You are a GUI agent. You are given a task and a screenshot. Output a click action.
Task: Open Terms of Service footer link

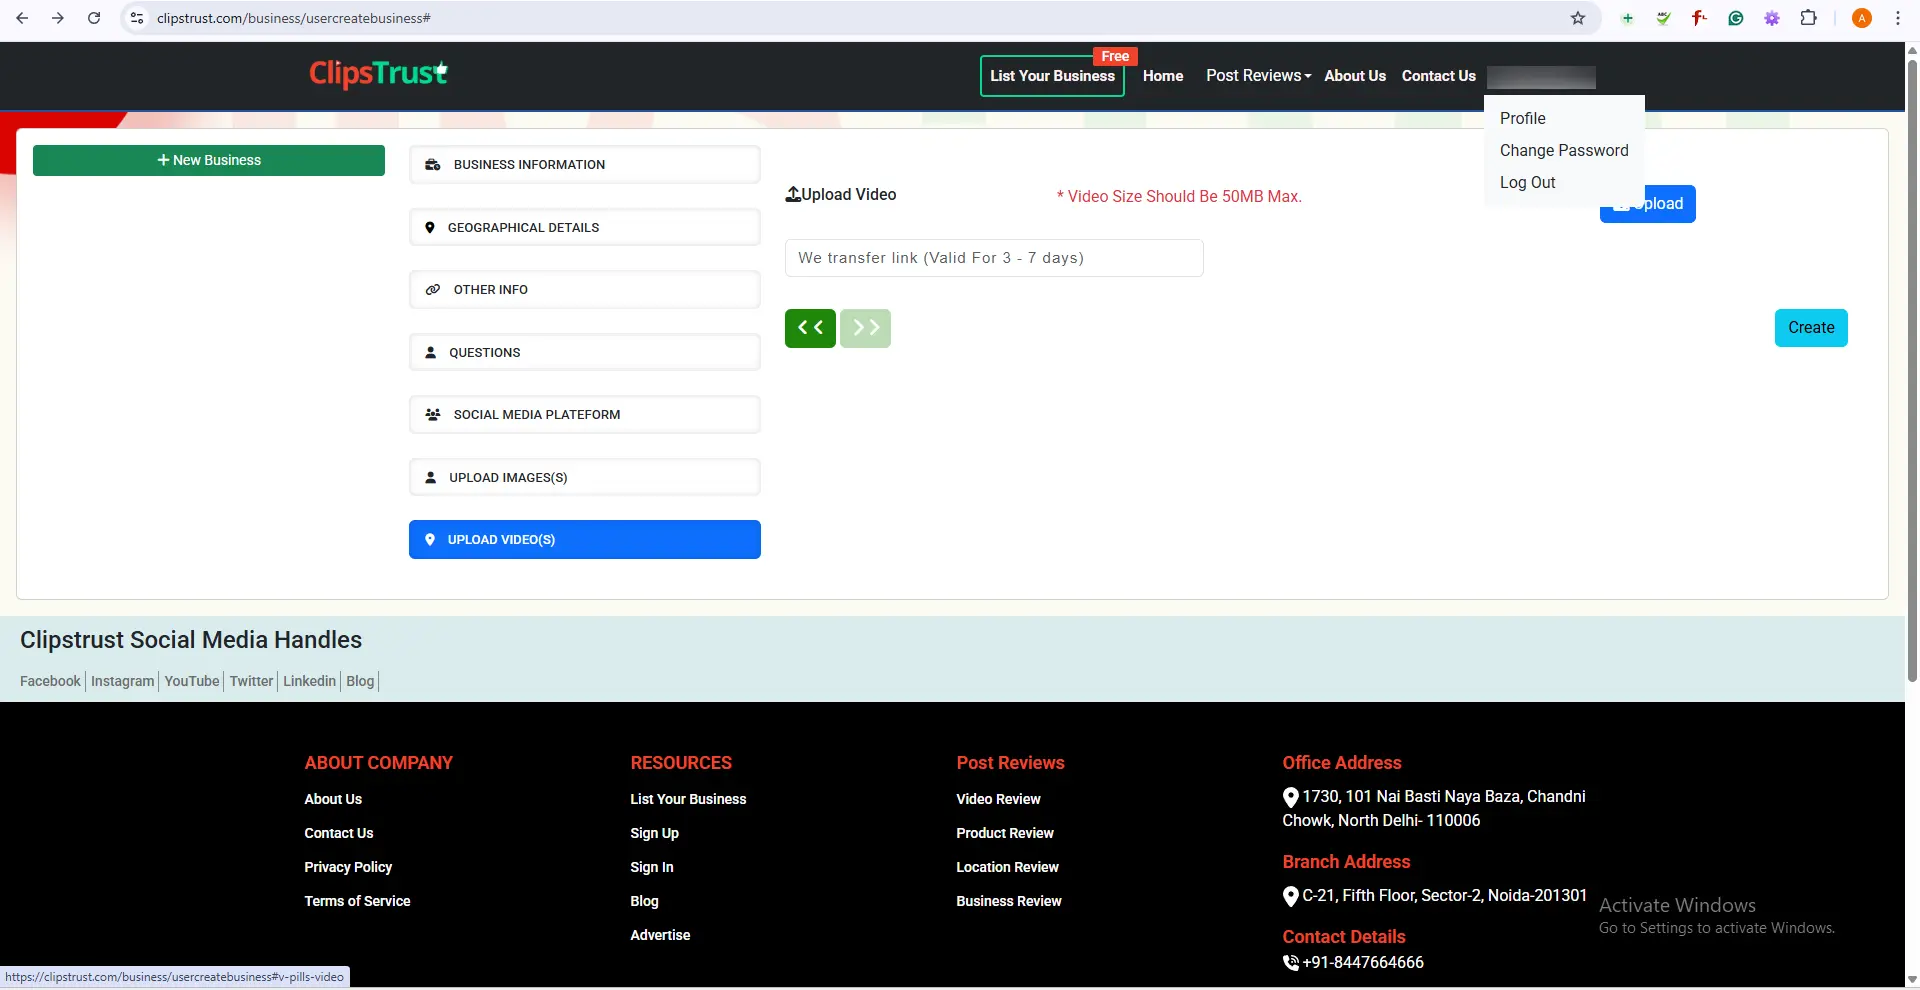click(357, 901)
